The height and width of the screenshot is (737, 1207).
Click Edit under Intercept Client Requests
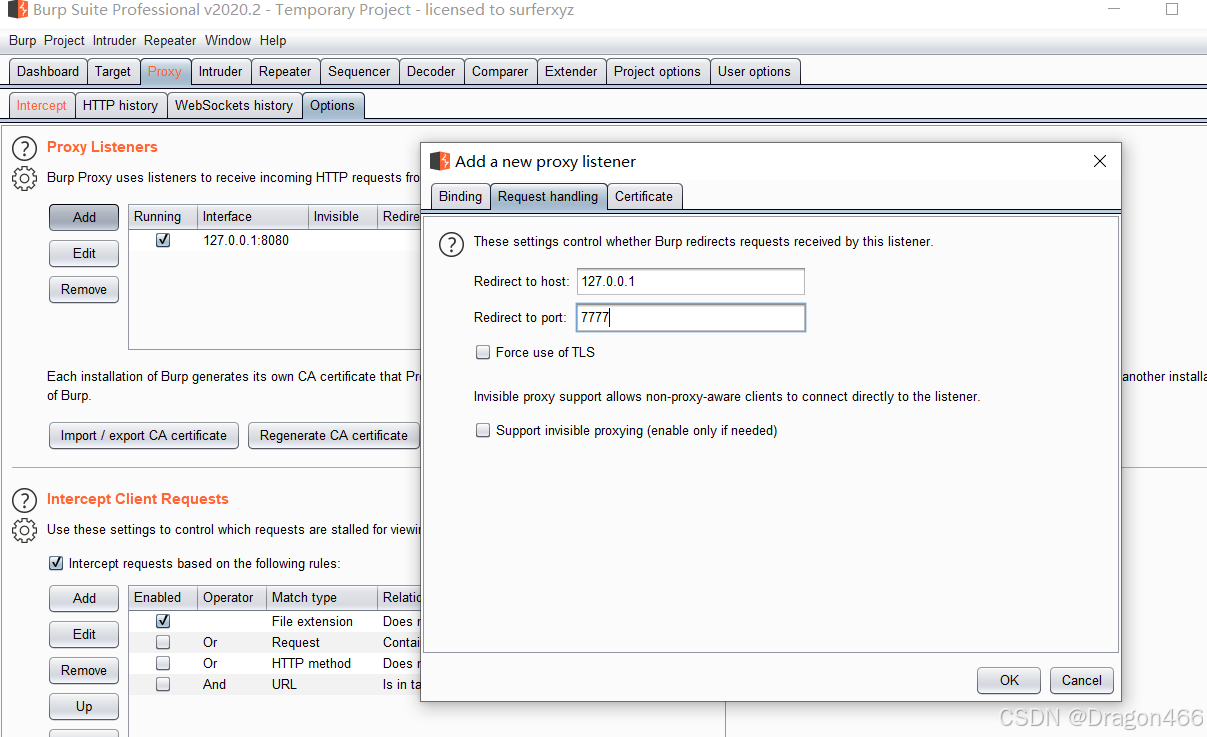coord(84,634)
